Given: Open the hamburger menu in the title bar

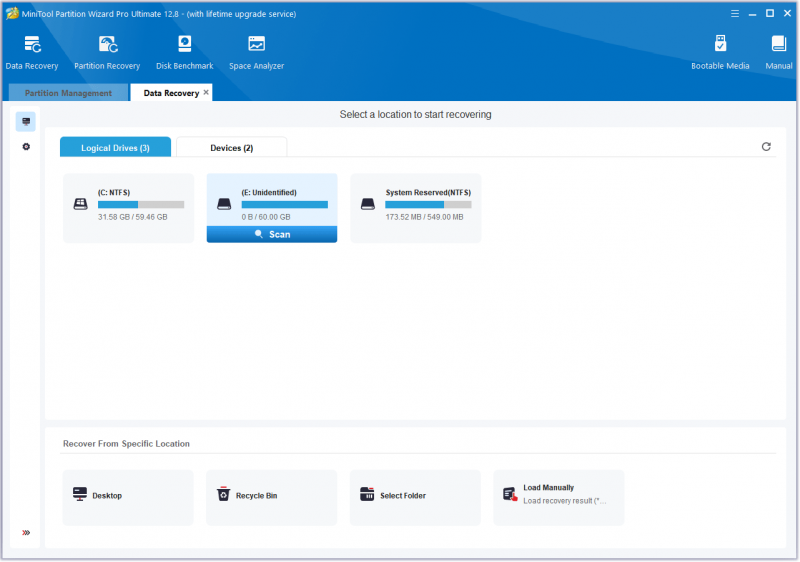Looking at the screenshot, I should [735, 14].
